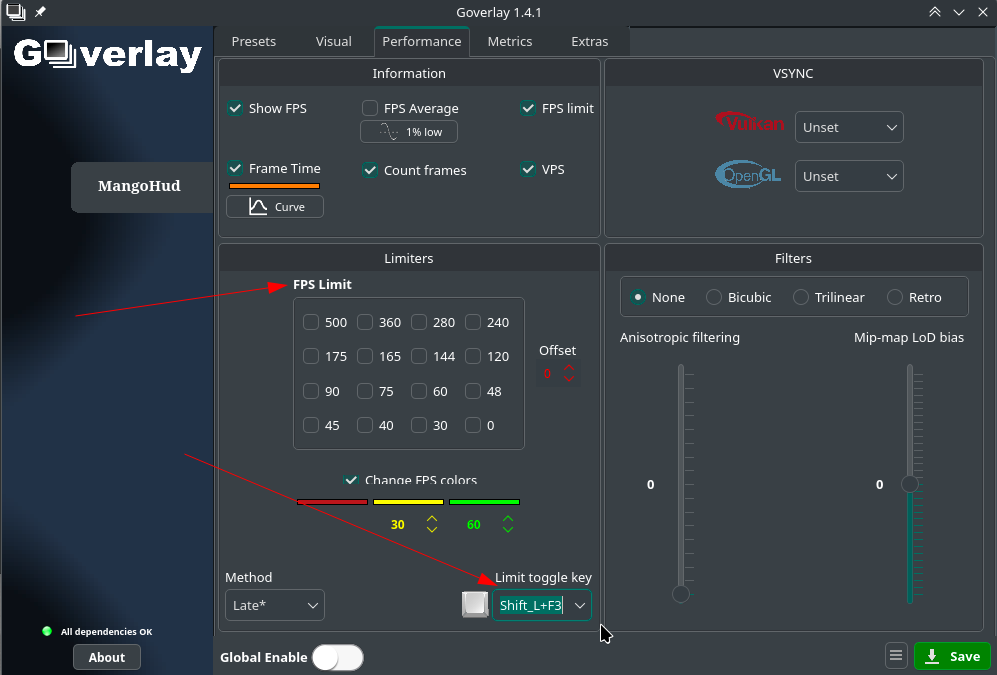Select MangoHud in the sidebar

coord(142,186)
